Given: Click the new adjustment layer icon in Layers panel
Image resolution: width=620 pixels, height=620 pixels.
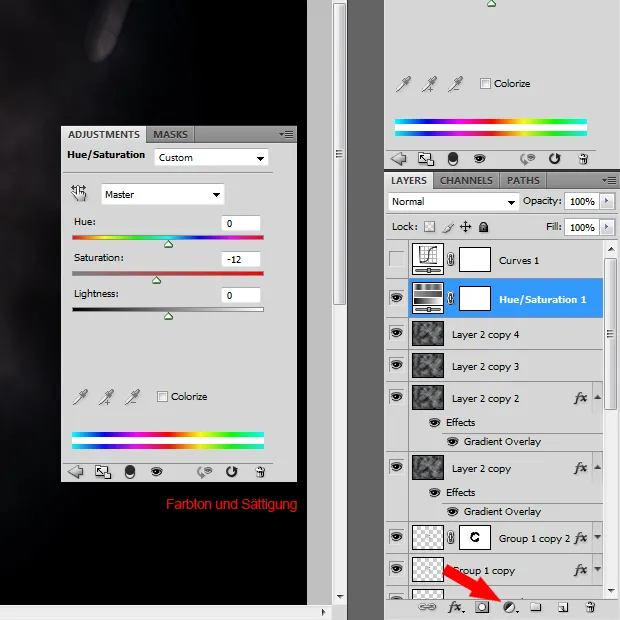Looking at the screenshot, I should [510, 607].
